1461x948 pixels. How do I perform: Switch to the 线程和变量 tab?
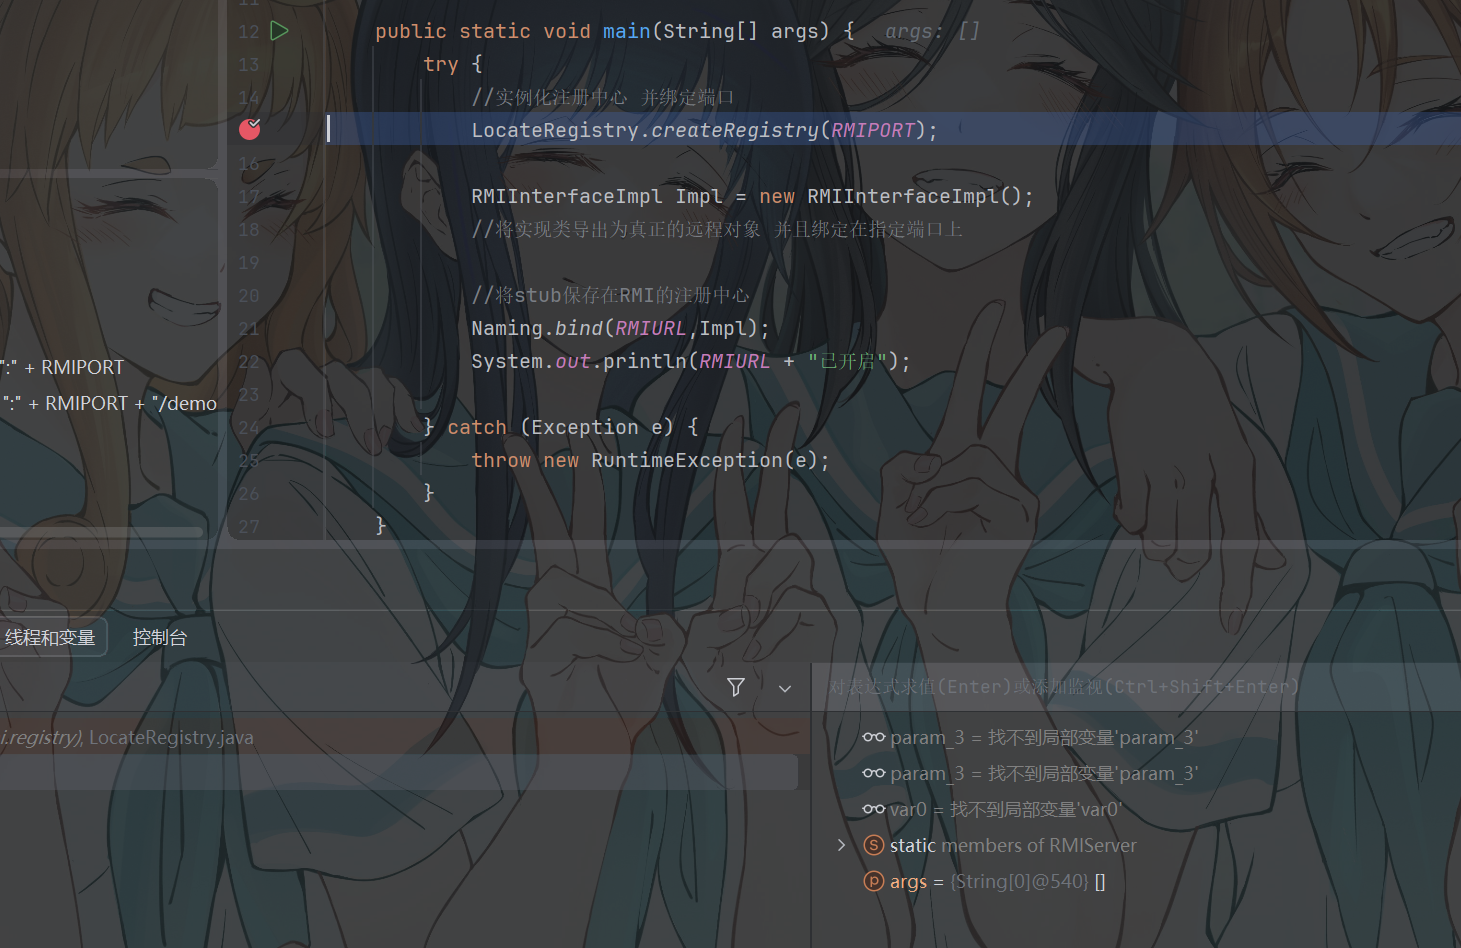point(50,637)
